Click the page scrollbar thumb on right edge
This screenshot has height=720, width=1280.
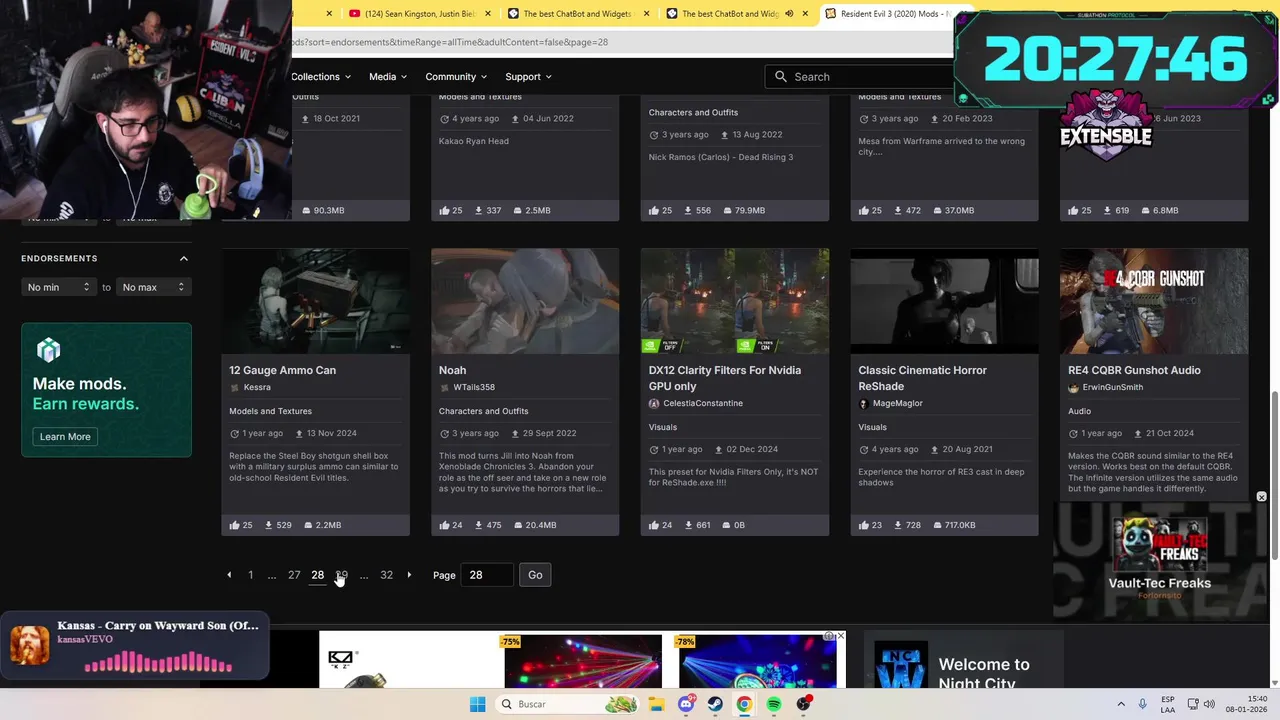click(1275, 474)
